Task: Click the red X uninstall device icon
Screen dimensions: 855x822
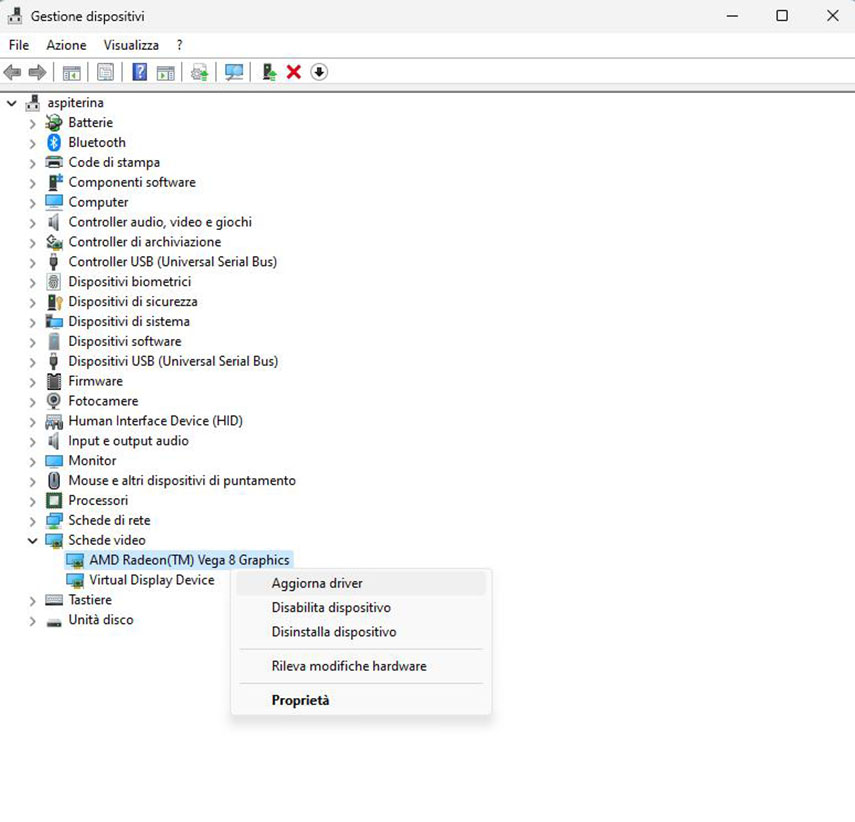Action: pyautogui.click(x=294, y=72)
